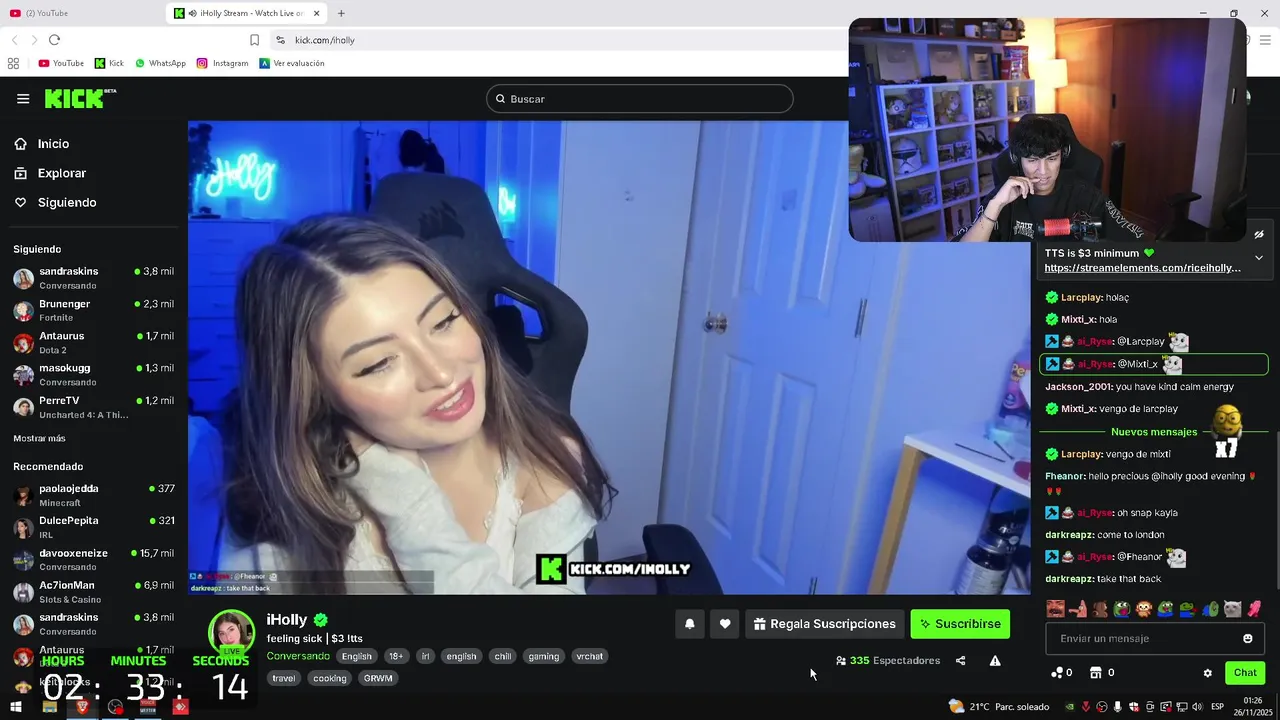
Task: Select the gaming tag
Action: click(544, 656)
